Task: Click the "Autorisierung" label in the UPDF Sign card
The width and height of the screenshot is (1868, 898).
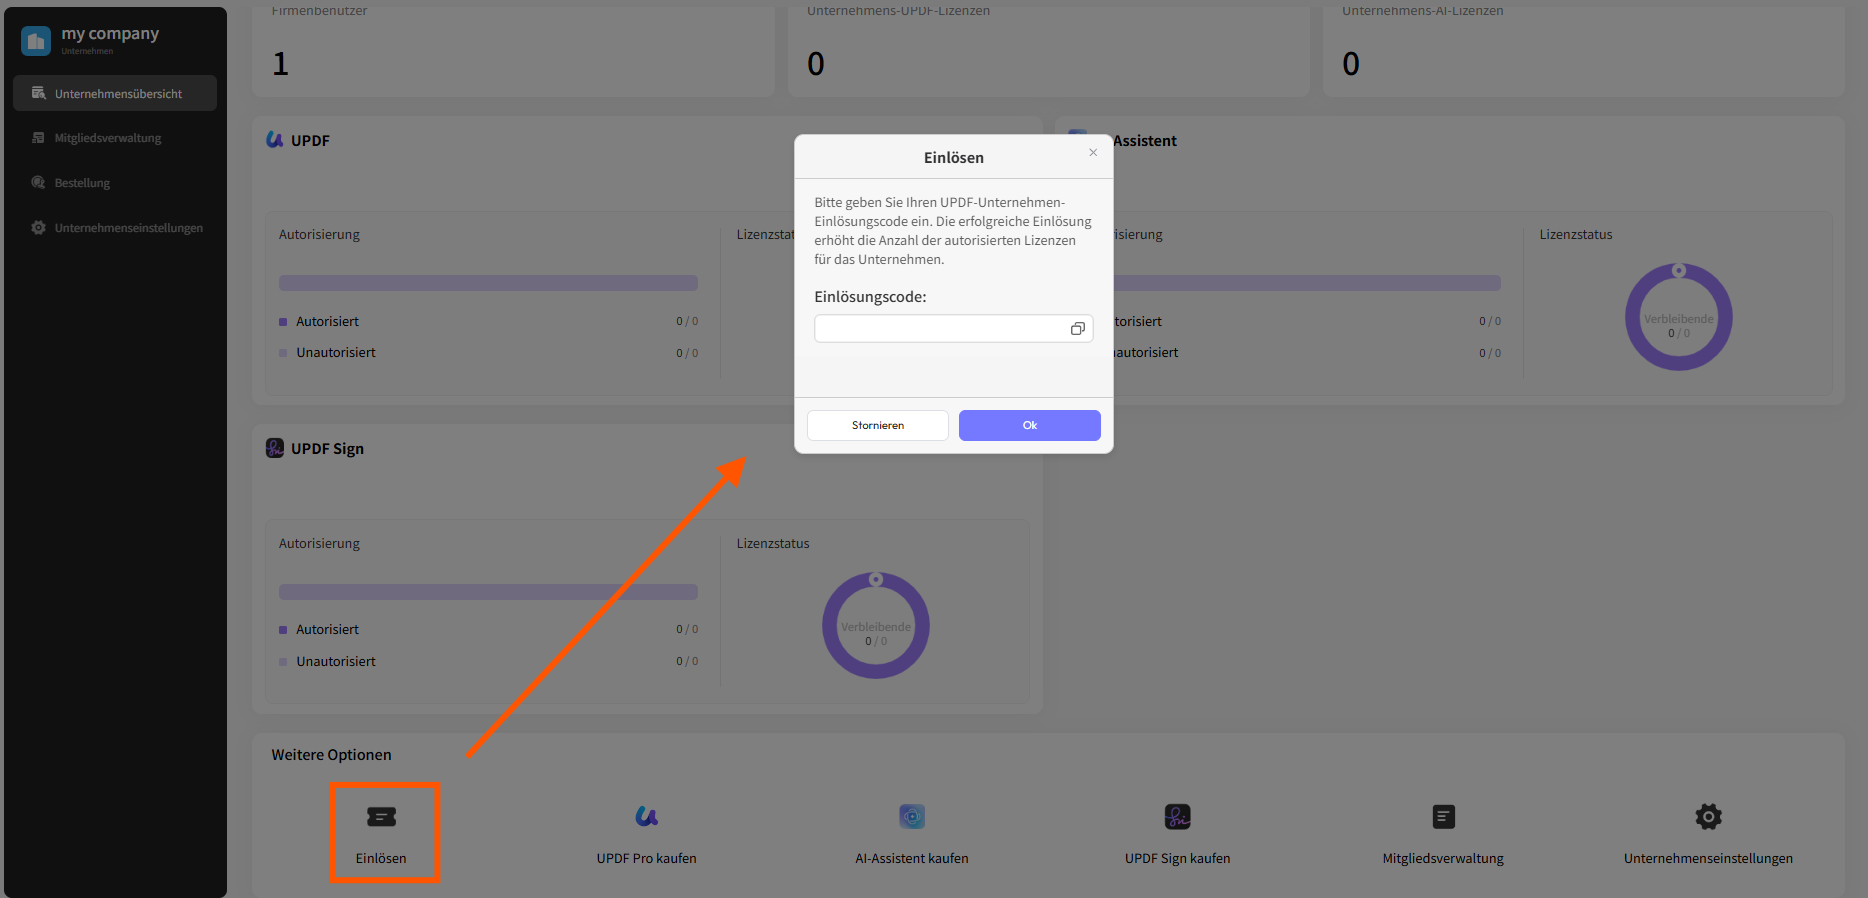Action: click(x=319, y=543)
